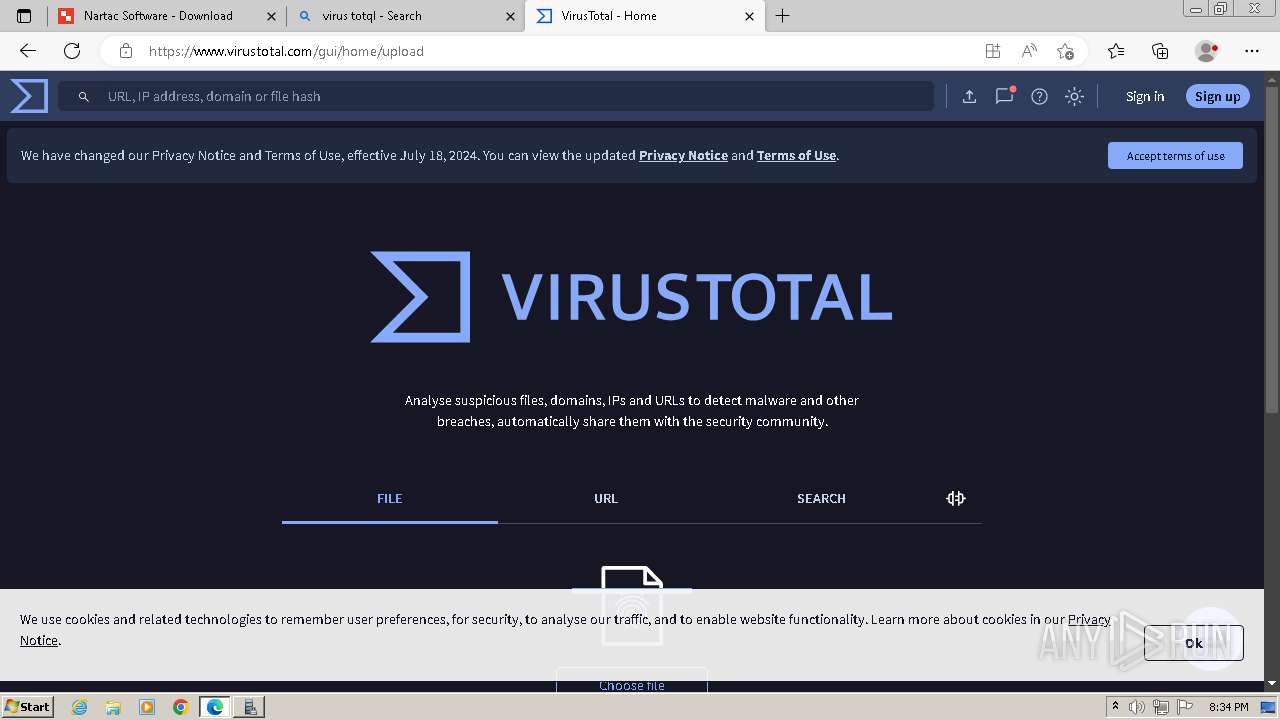This screenshot has width=1280, height=720.
Task: Click Ok on the cookie notice
Action: [x=1194, y=643]
